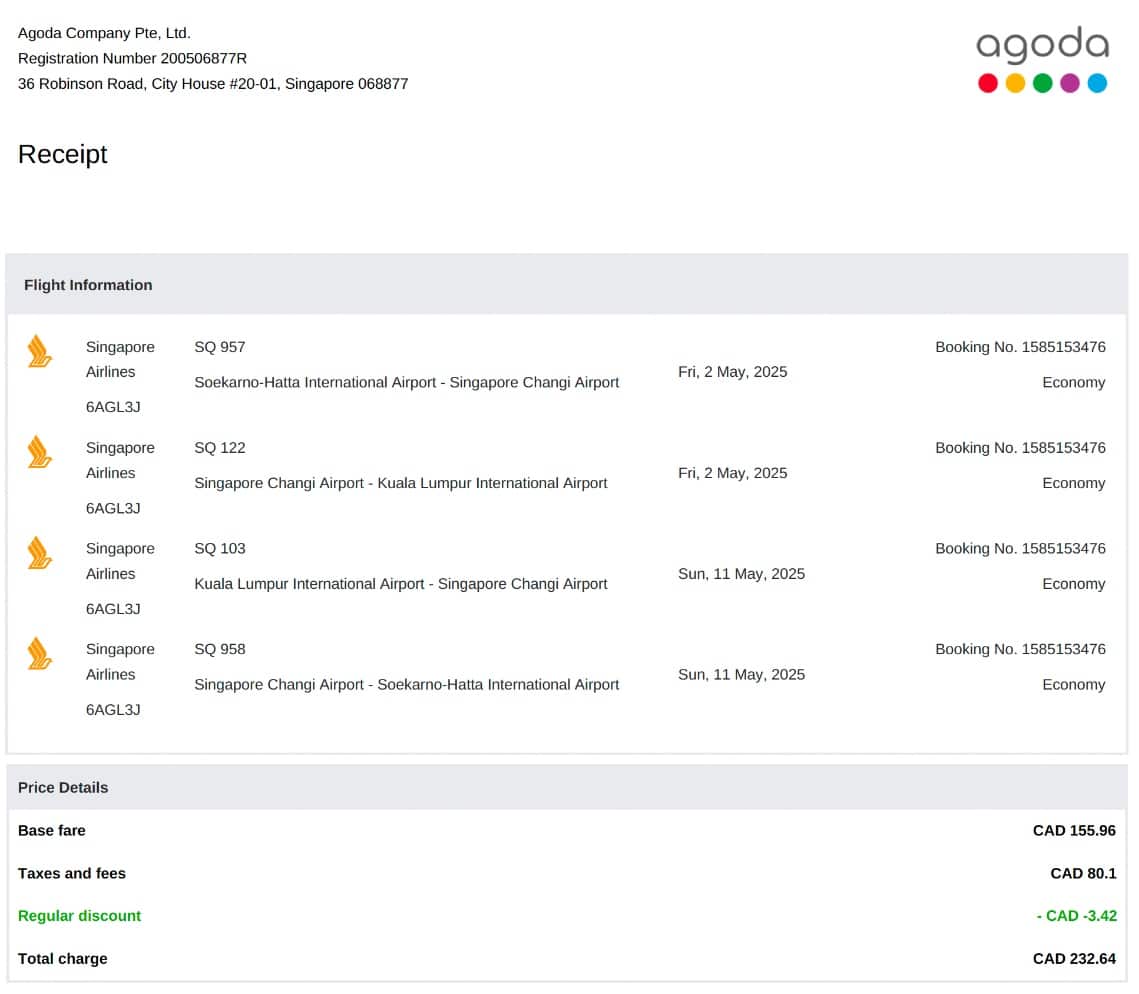
Task: Click the Receipt heading
Action: [62, 154]
